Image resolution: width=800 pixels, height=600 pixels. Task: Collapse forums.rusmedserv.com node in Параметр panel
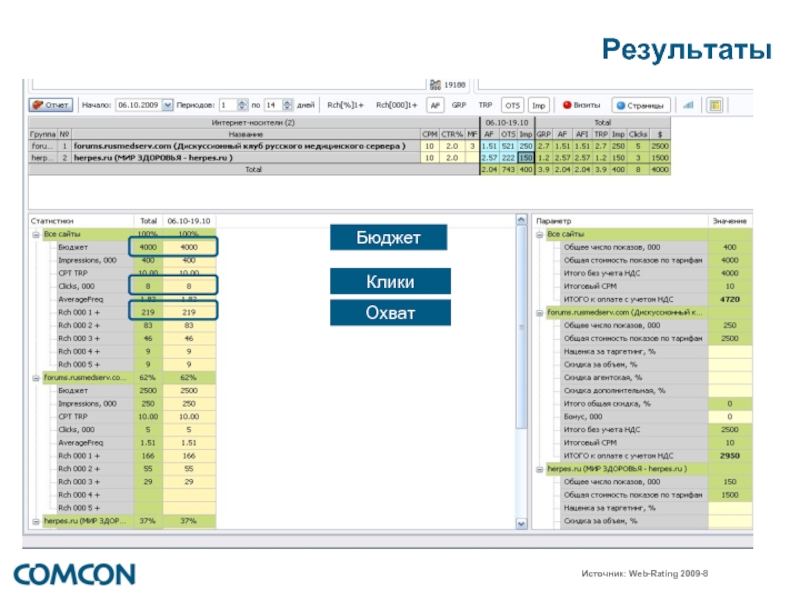click(539, 313)
